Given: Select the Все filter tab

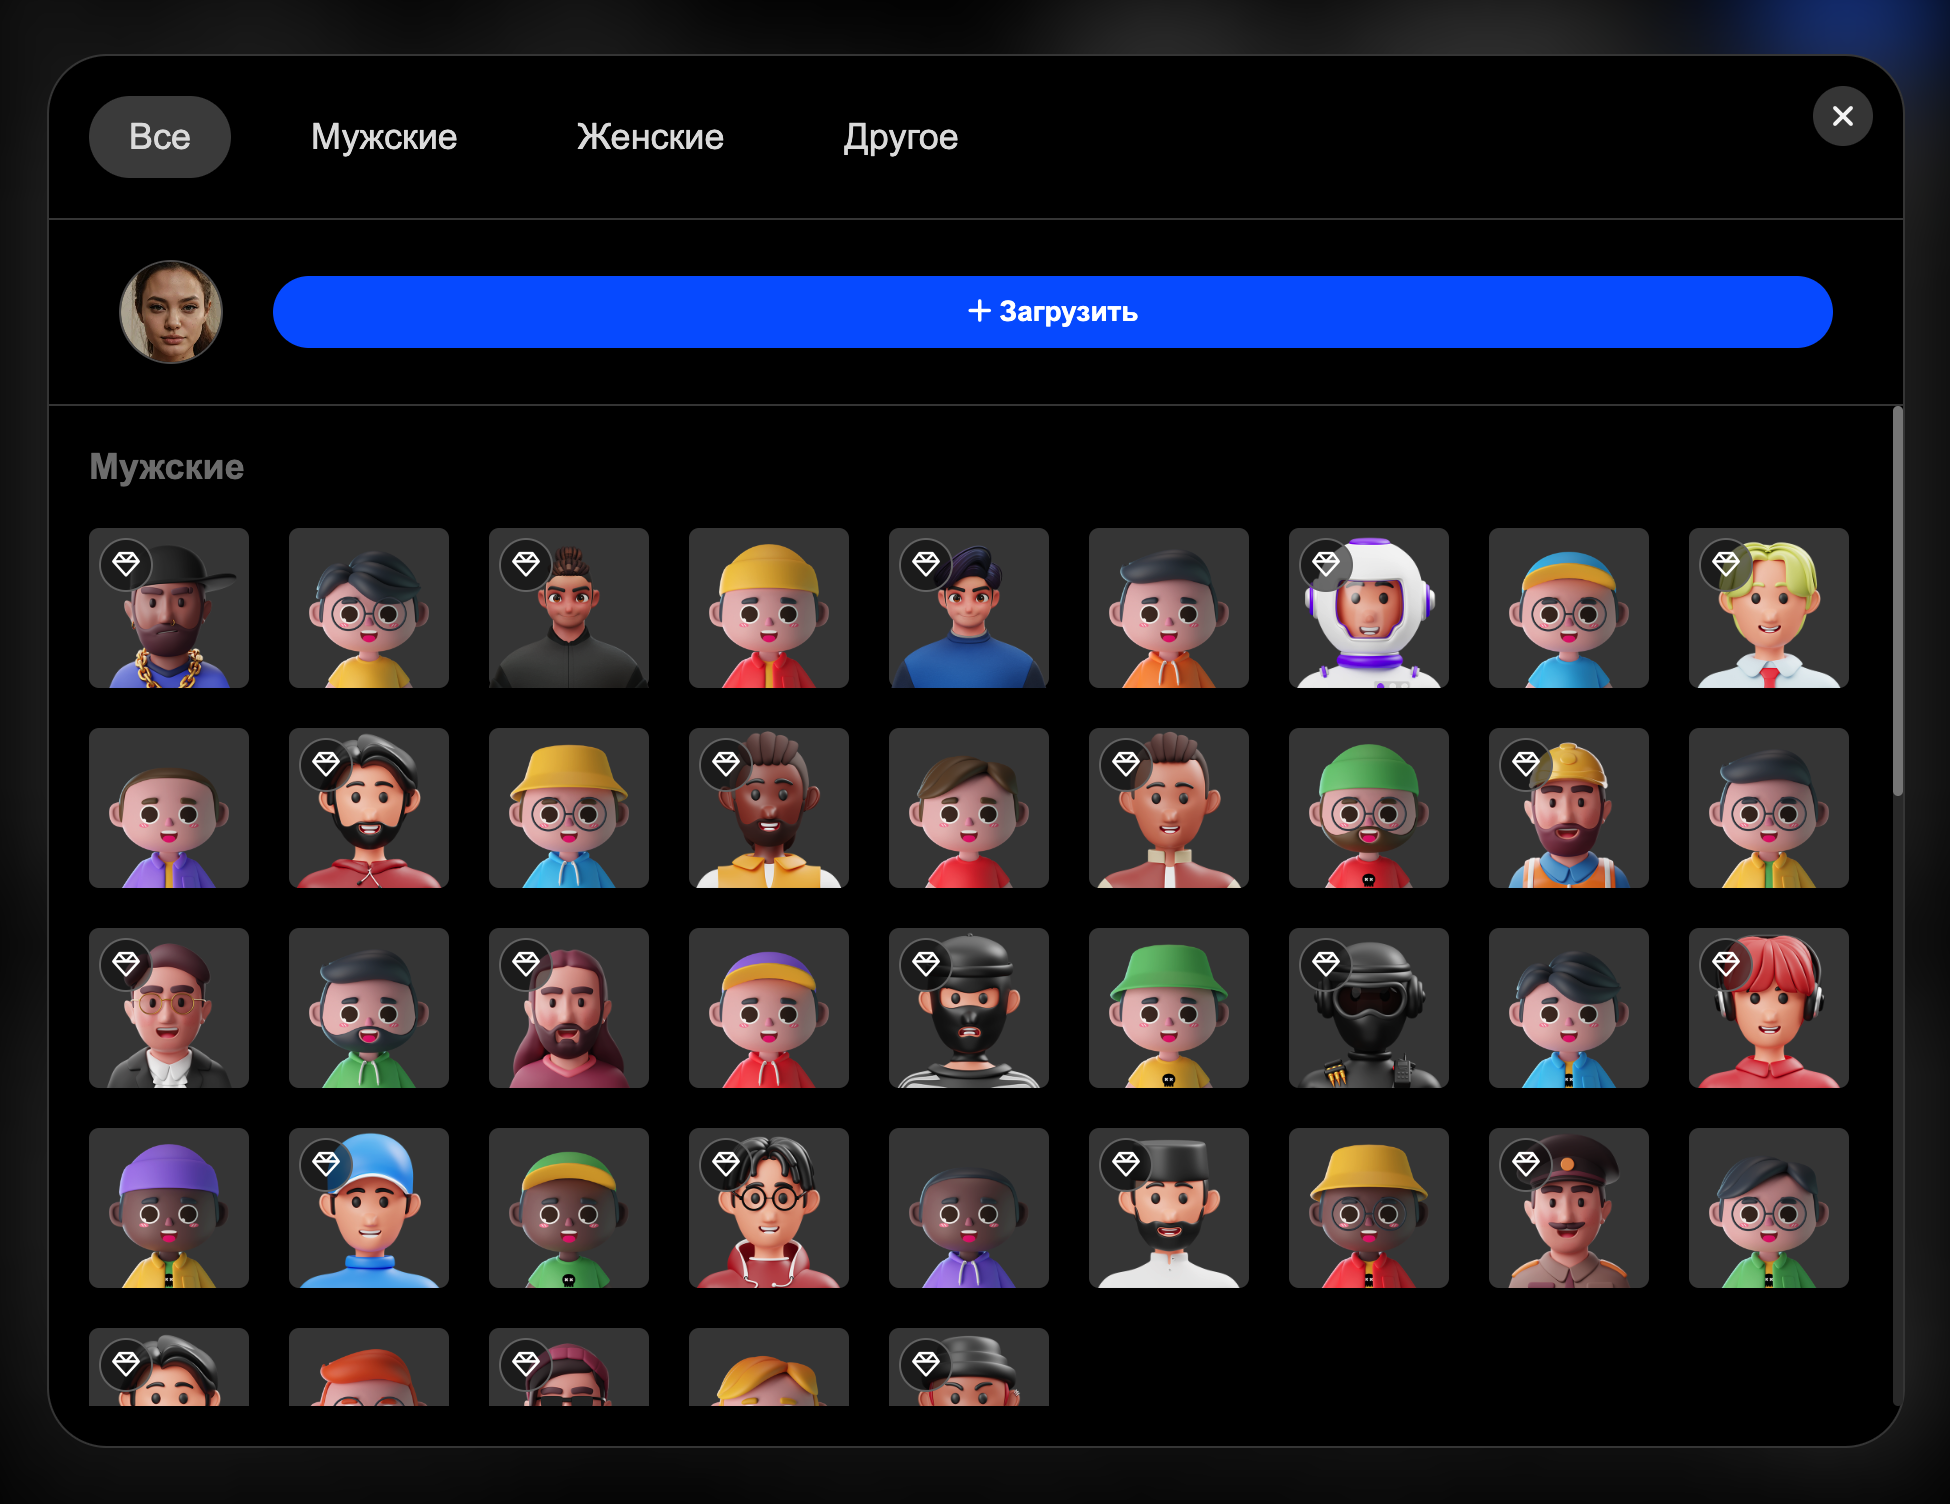Looking at the screenshot, I should [159, 137].
